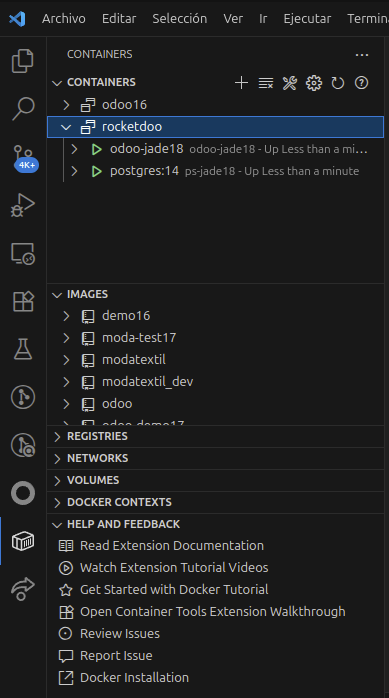Image resolution: width=389 pixels, height=698 pixels.
Task: Open Watch Extension Tutorial Videos
Action: click(x=174, y=568)
